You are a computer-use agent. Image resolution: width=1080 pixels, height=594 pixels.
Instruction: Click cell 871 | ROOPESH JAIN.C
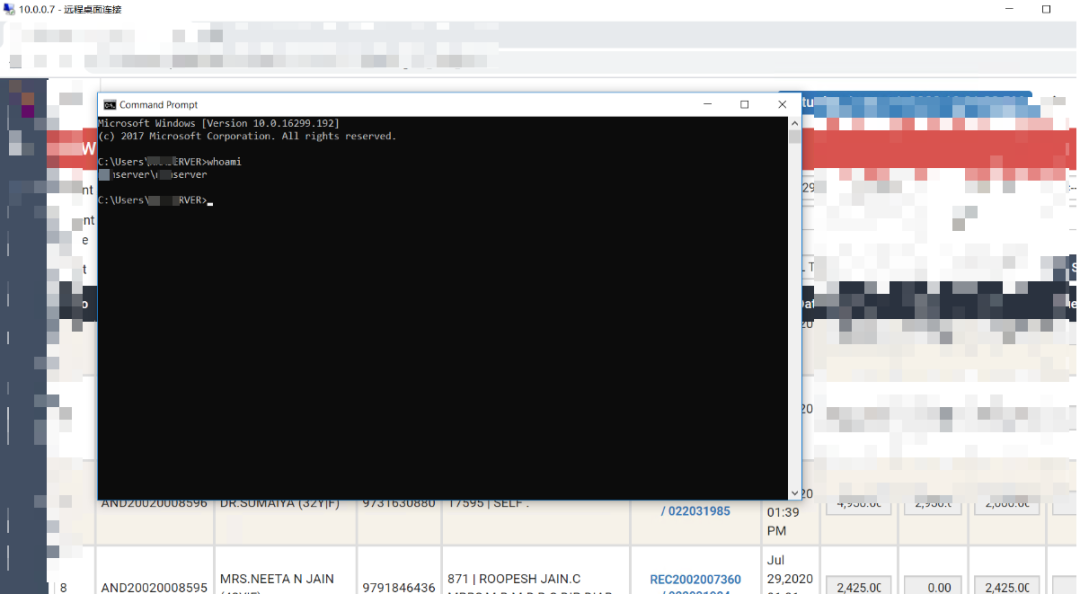tap(514, 579)
